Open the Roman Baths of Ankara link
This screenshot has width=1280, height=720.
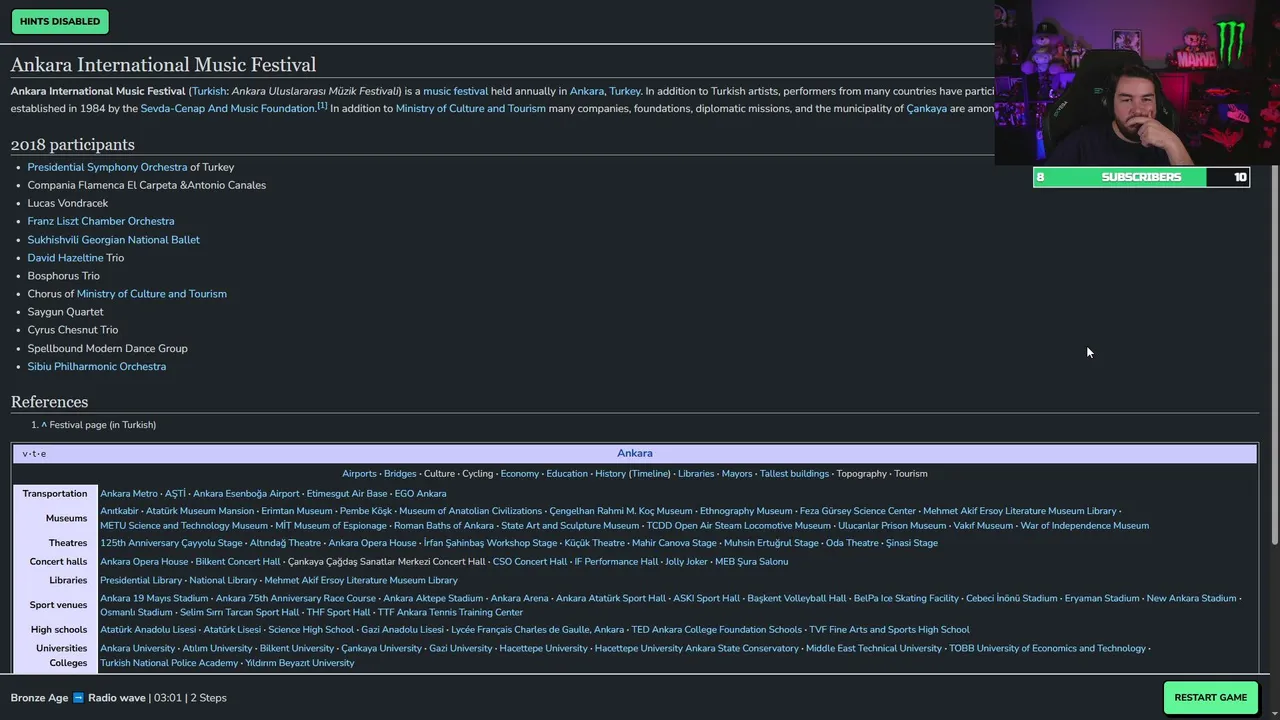(444, 526)
